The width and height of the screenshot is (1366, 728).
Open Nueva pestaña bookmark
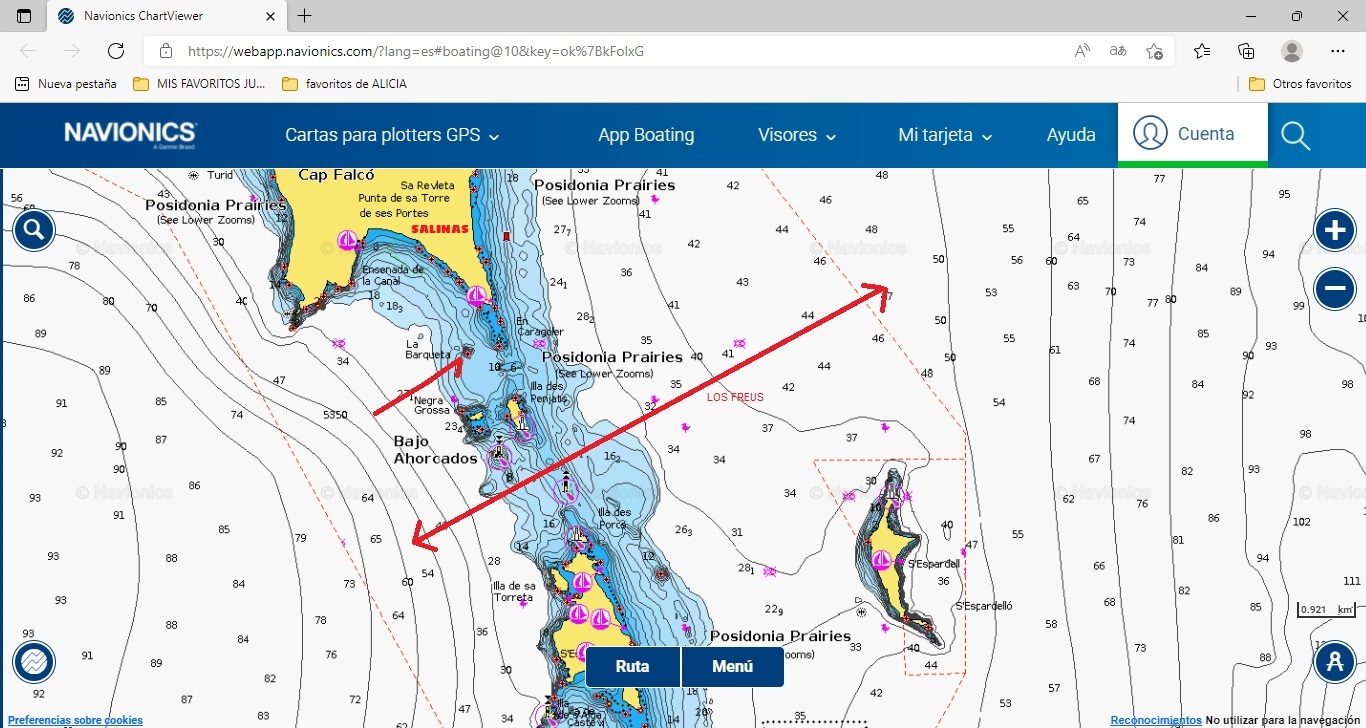[66, 84]
